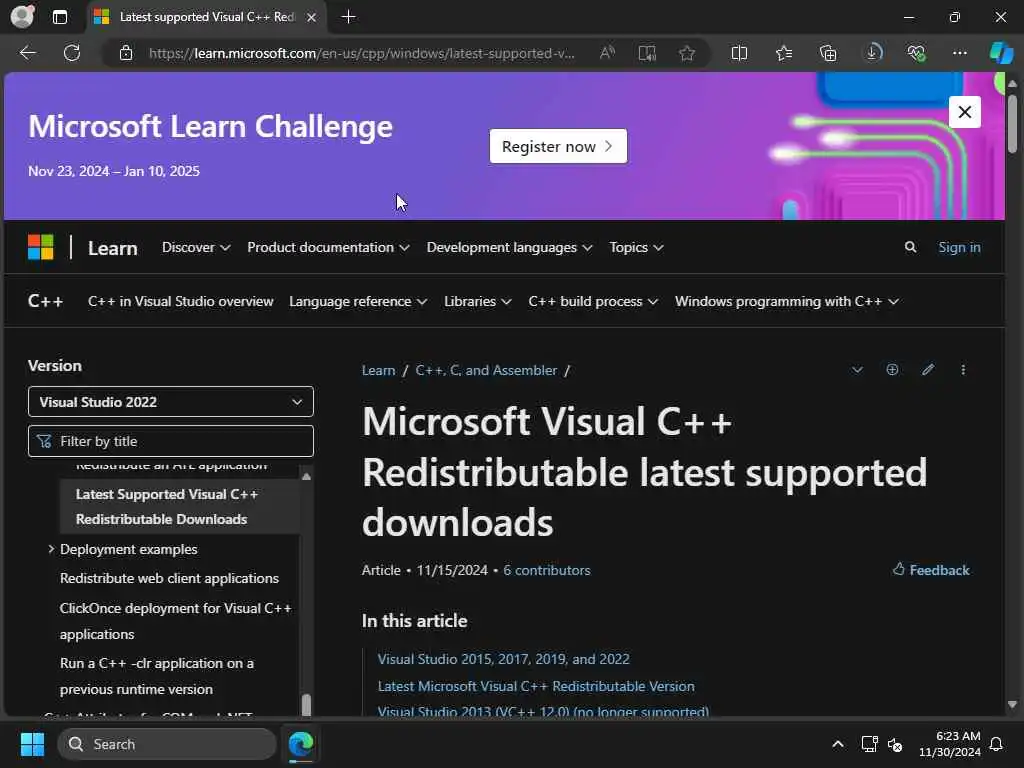Close the Microsoft Learn Challenge banner
This screenshot has height=768, width=1024.
tap(965, 112)
